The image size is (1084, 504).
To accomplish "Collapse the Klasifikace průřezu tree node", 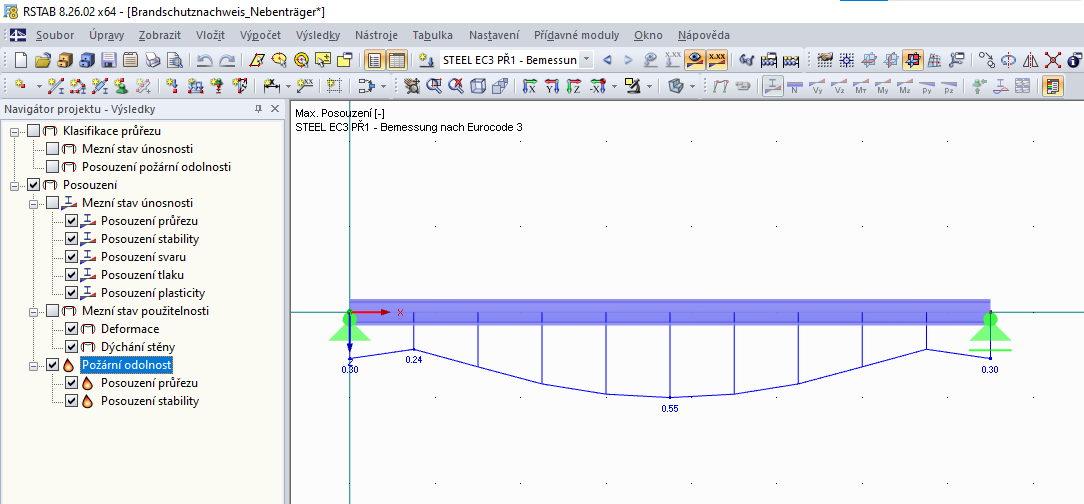I will click(15, 131).
